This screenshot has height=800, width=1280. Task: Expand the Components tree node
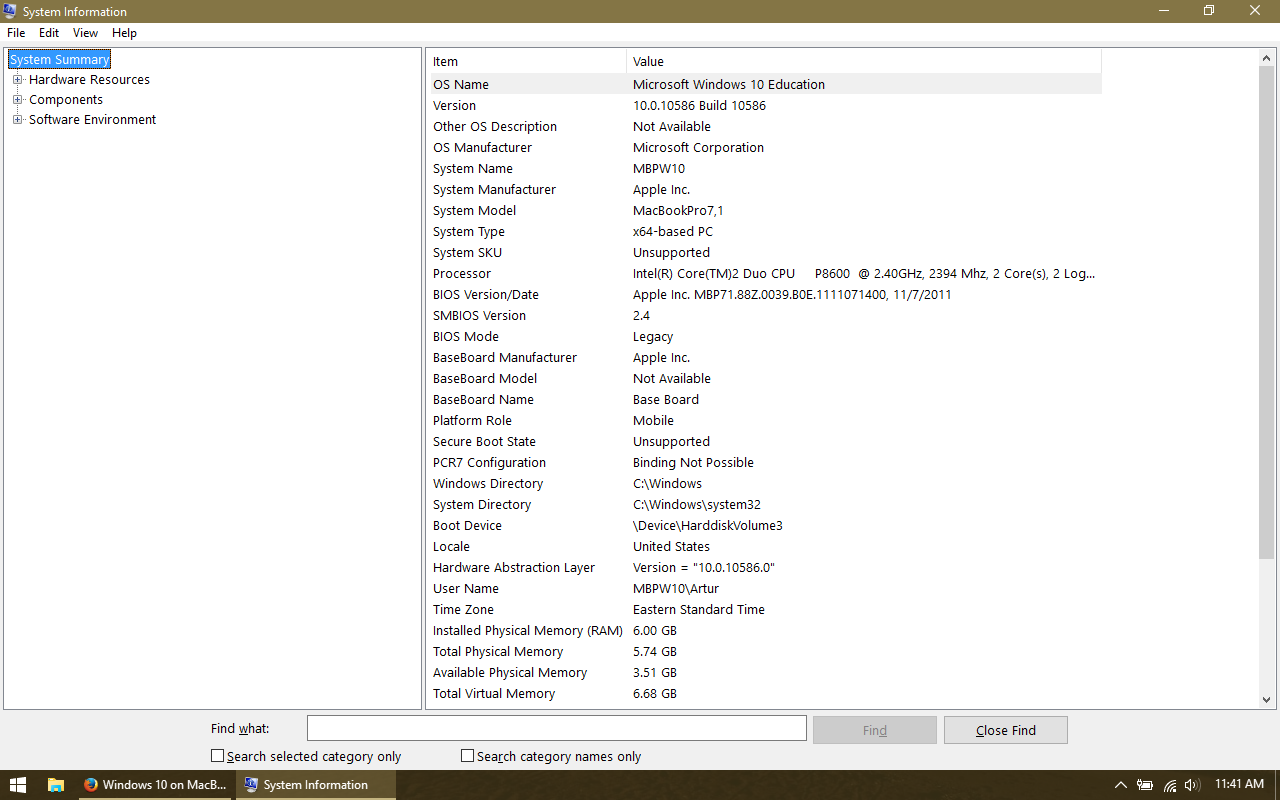click(x=17, y=100)
